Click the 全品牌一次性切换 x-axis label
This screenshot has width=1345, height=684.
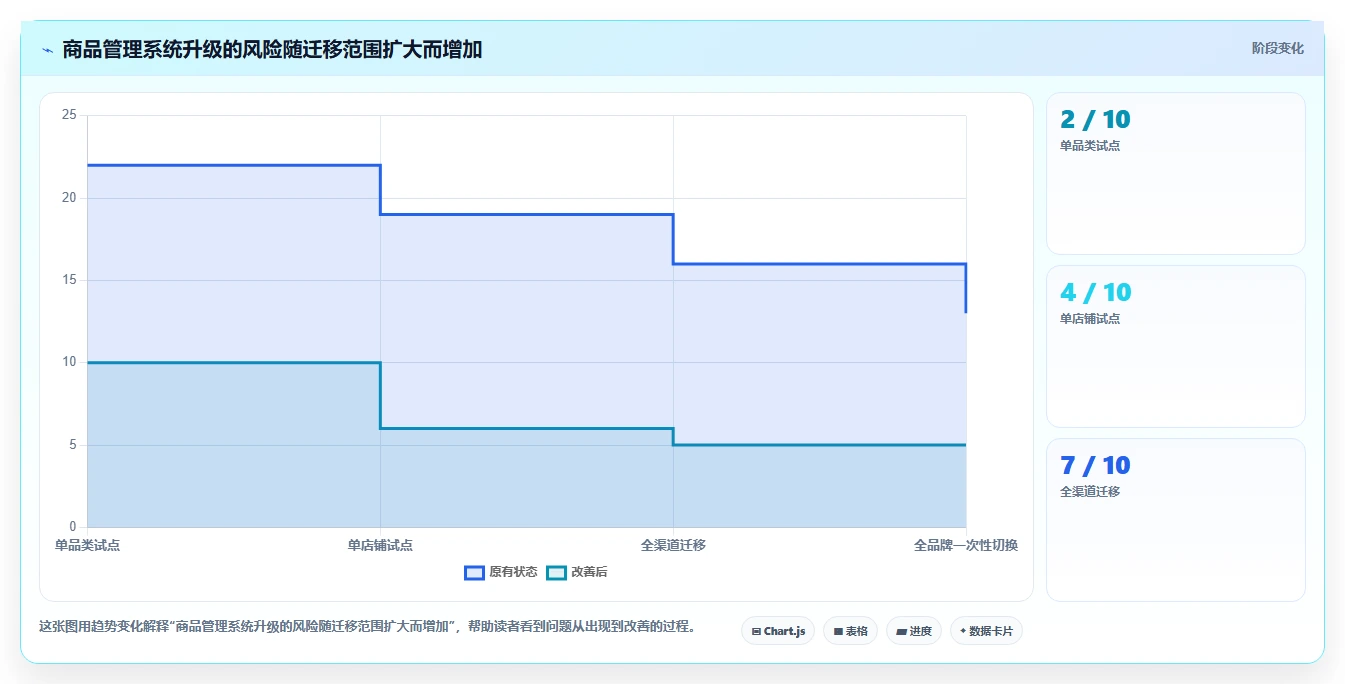coord(966,545)
